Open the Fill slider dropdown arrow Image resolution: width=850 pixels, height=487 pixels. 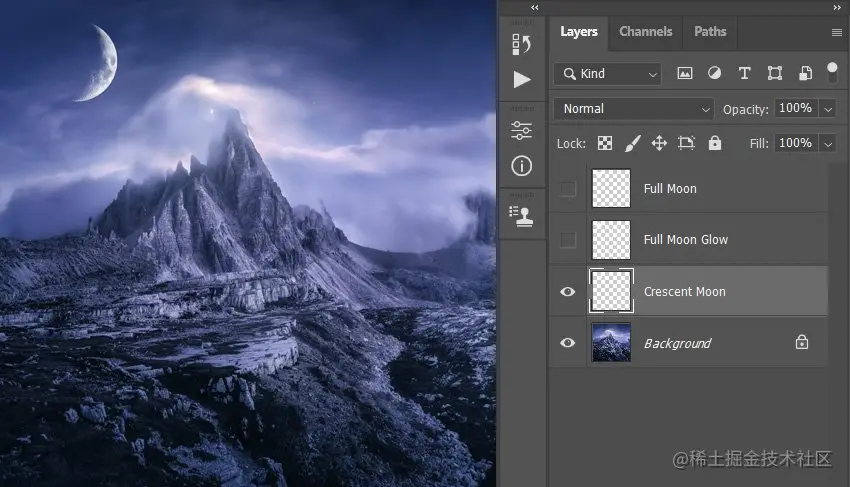pos(828,144)
